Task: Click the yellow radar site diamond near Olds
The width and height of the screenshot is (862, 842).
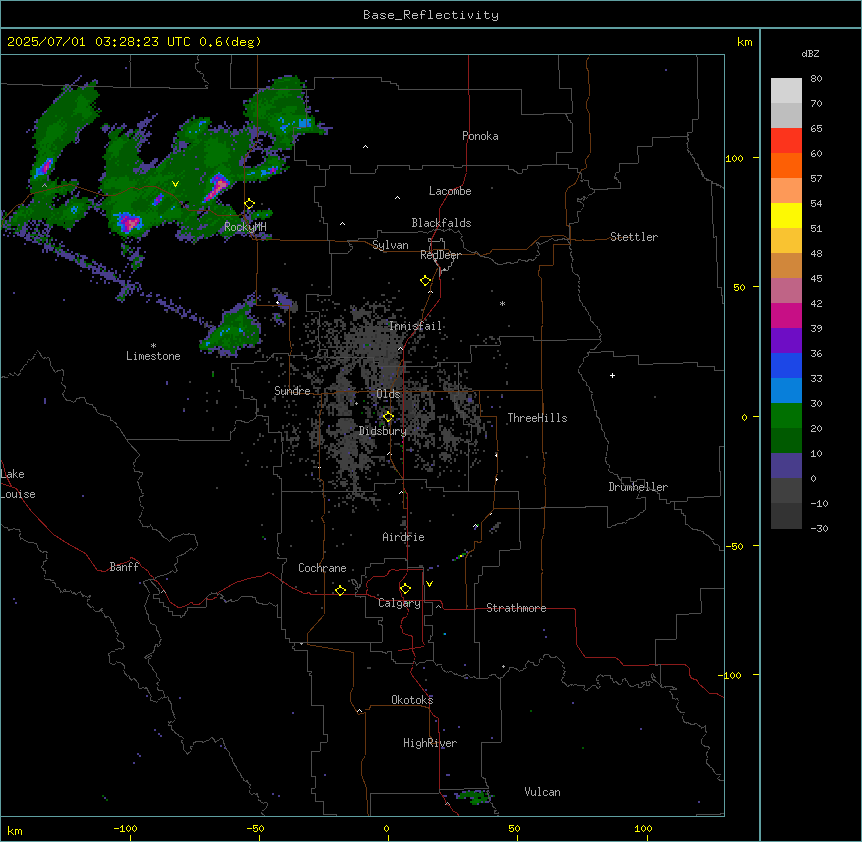Action: [x=388, y=417]
